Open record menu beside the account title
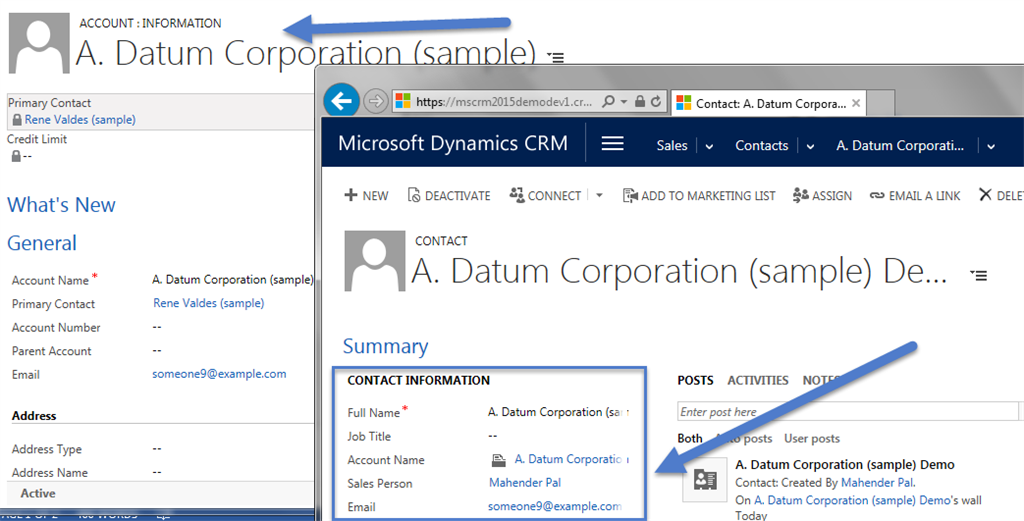The height and width of the screenshot is (521, 1024). pos(556,58)
